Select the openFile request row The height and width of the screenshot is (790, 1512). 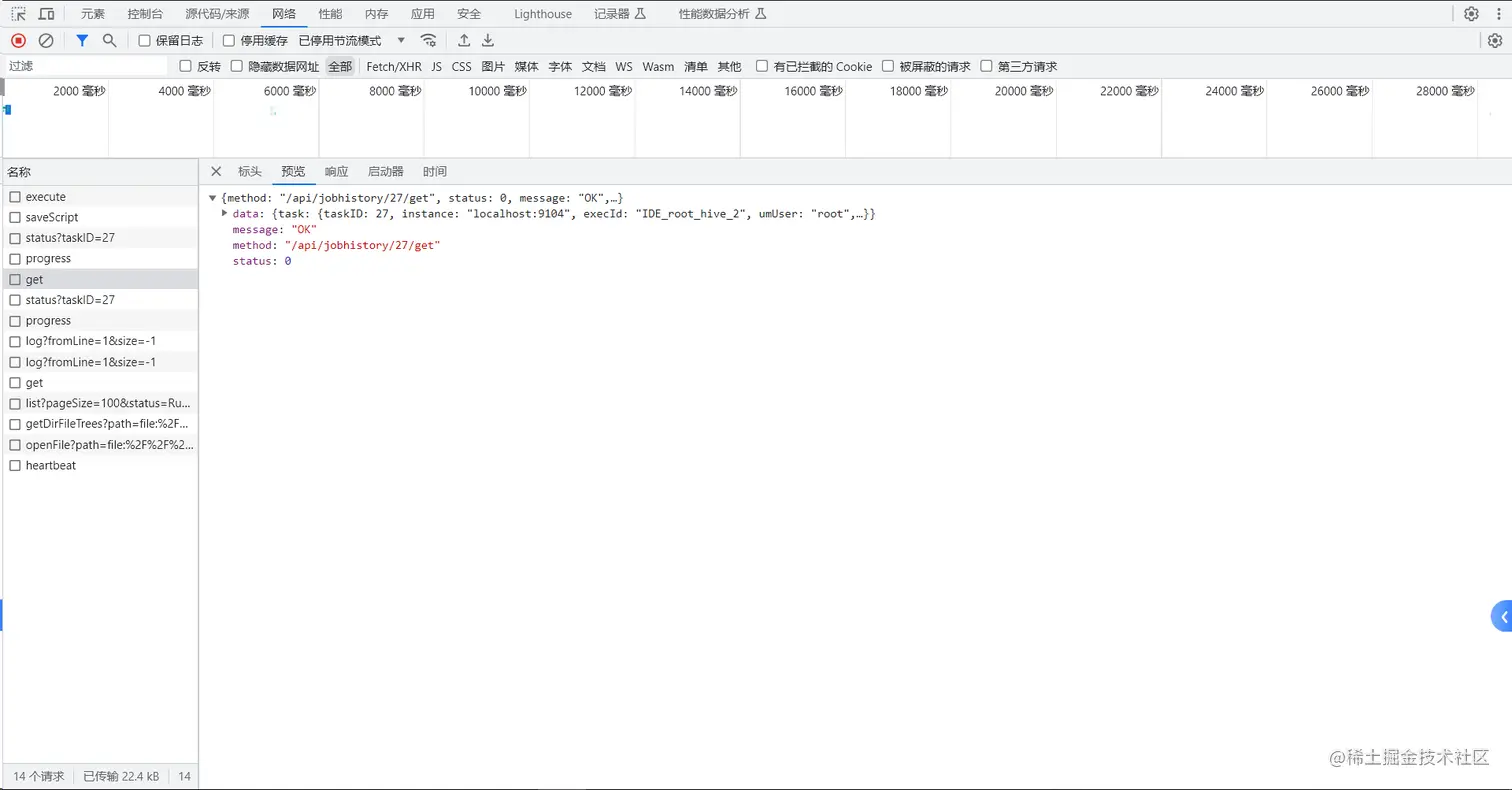(x=100, y=445)
